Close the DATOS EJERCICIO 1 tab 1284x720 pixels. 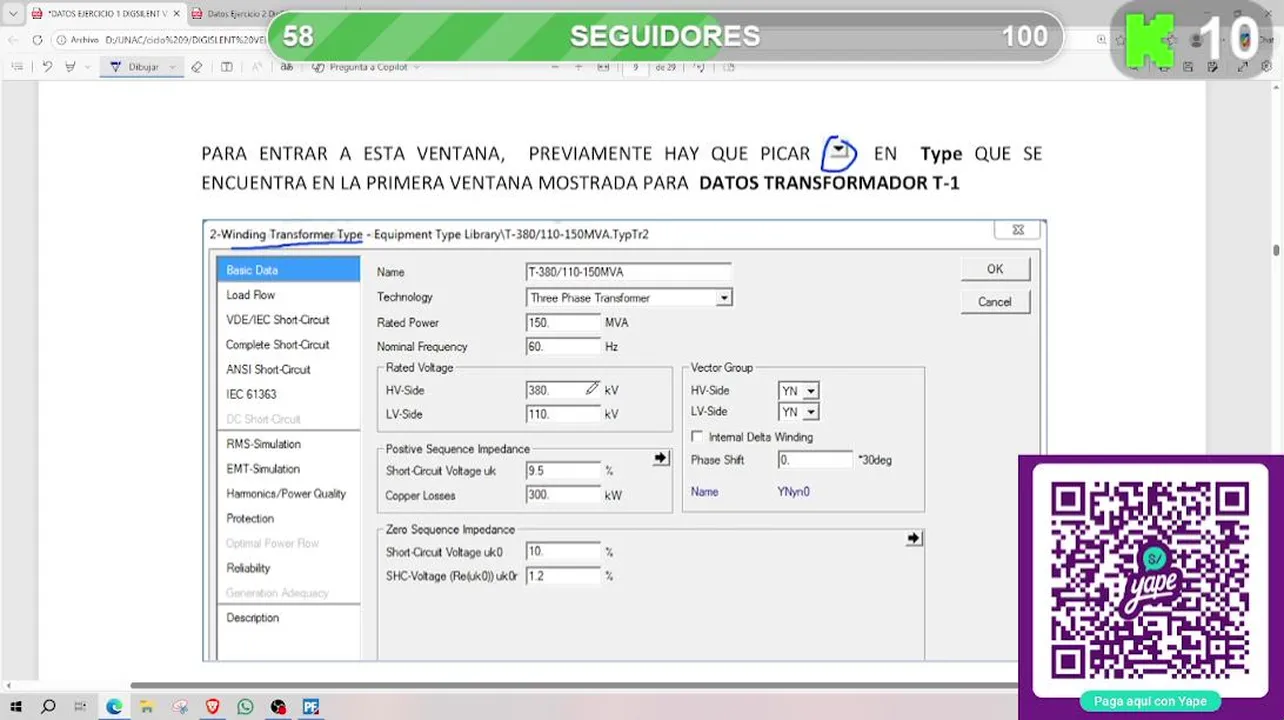[x=177, y=13]
